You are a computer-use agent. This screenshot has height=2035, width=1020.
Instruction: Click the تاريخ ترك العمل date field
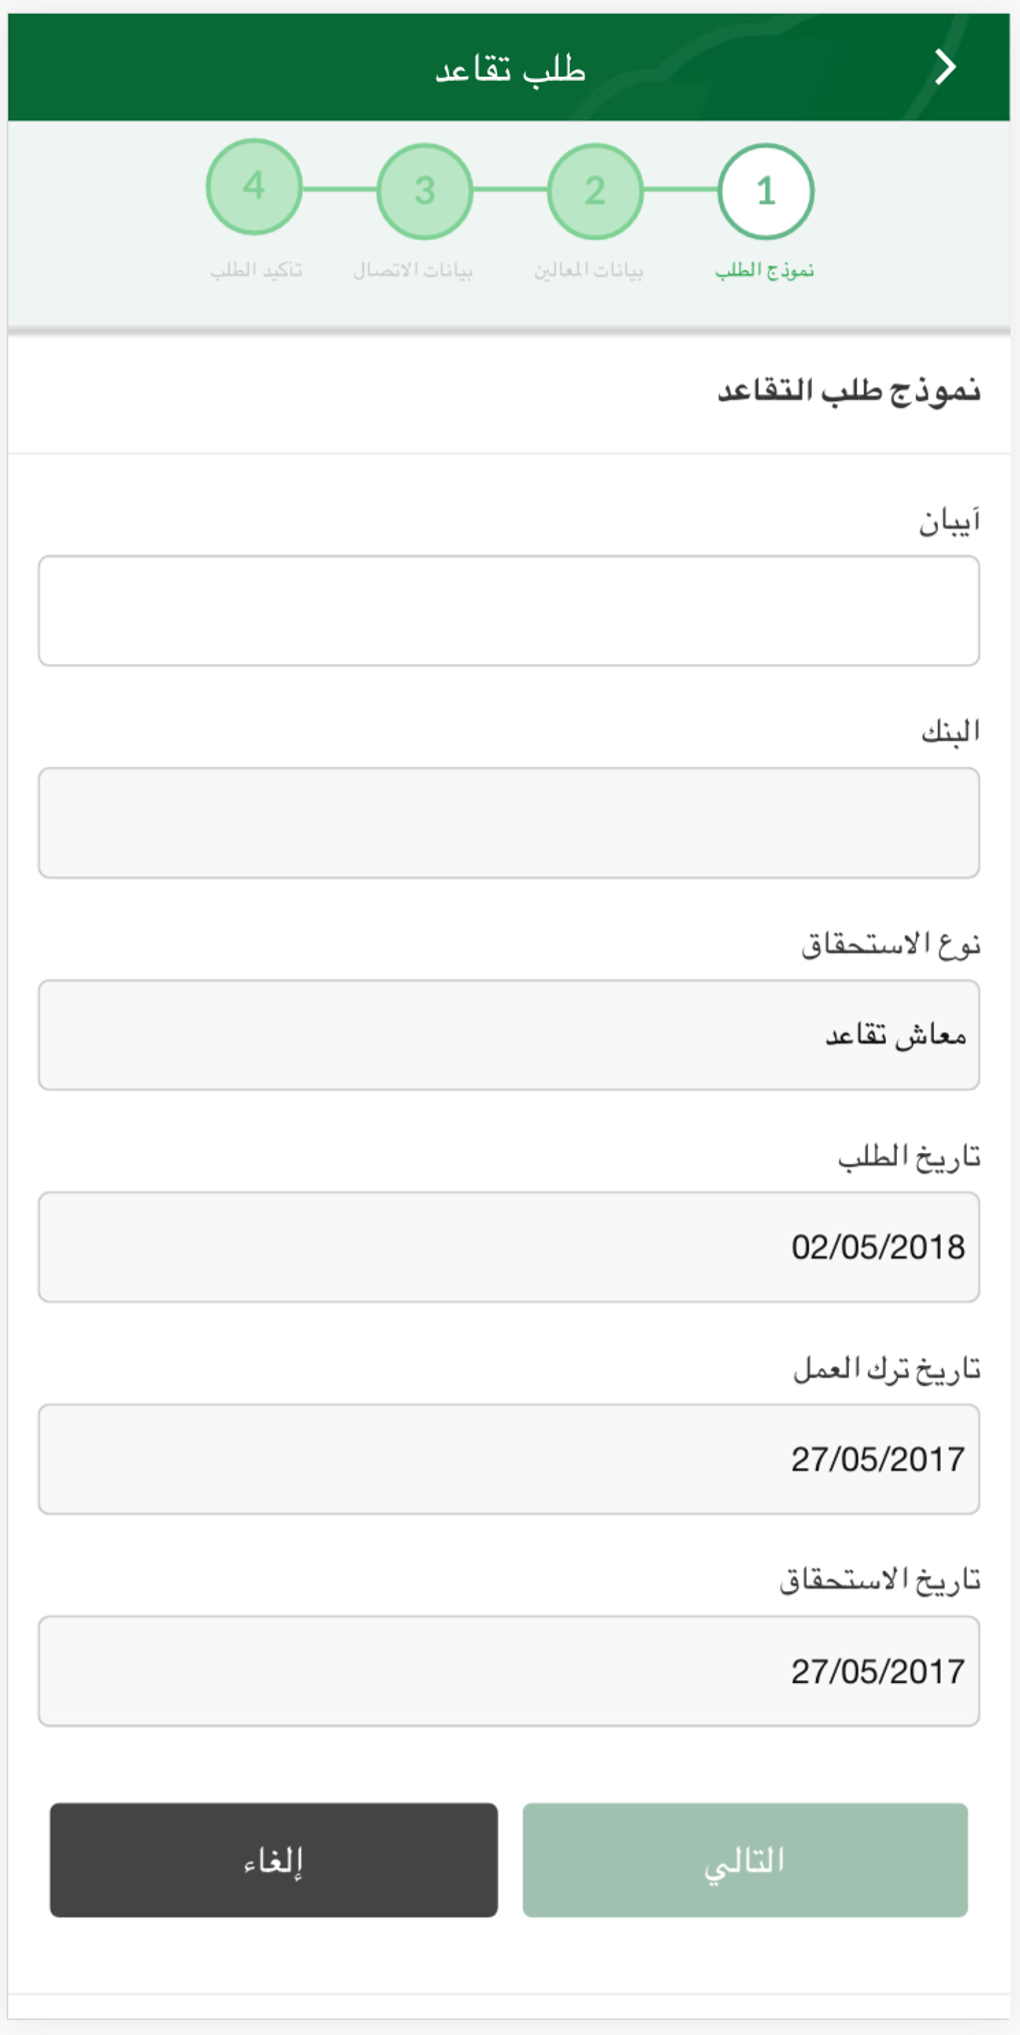point(509,1459)
